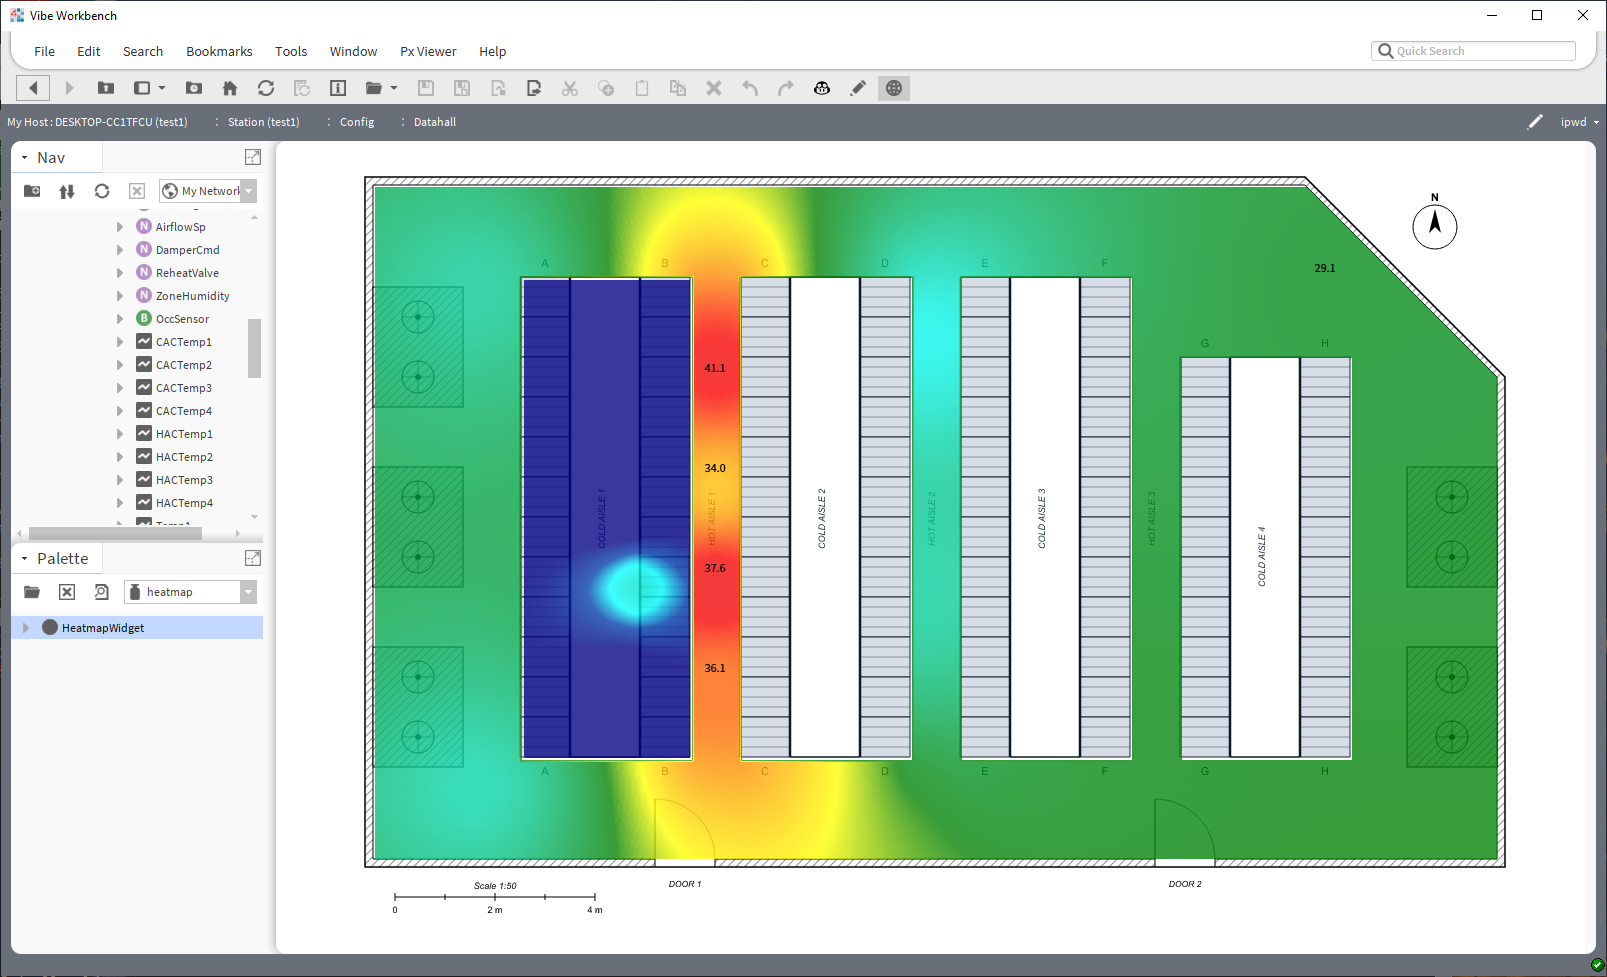Image resolution: width=1607 pixels, height=977 pixels.
Task: Open the Px Viewer menu
Action: pyautogui.click(x=428, y=52)
